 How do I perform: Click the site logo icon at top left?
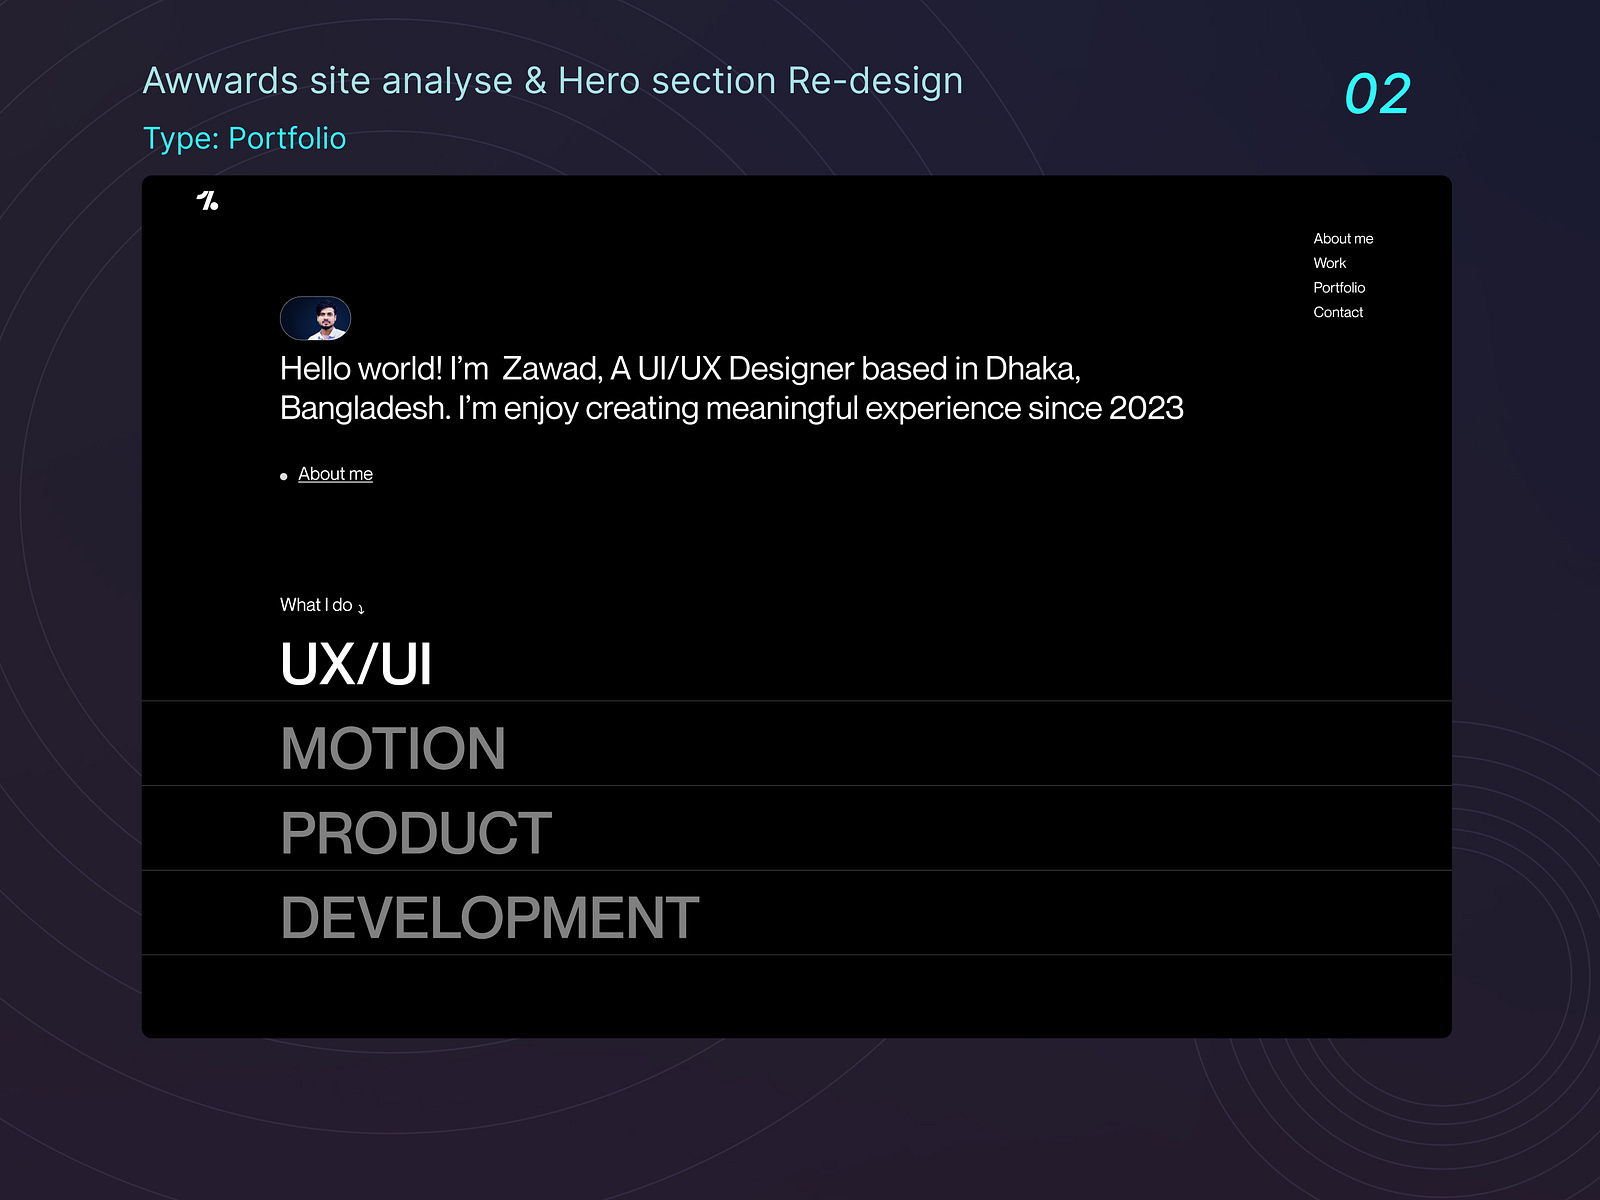tap(207, 200)
